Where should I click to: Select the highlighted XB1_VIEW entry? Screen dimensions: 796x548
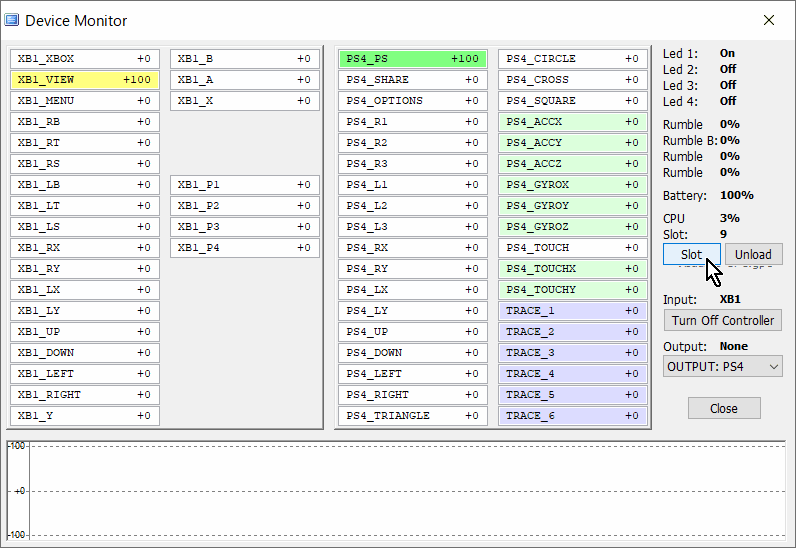pyautogui.click(x=85, y=80)
